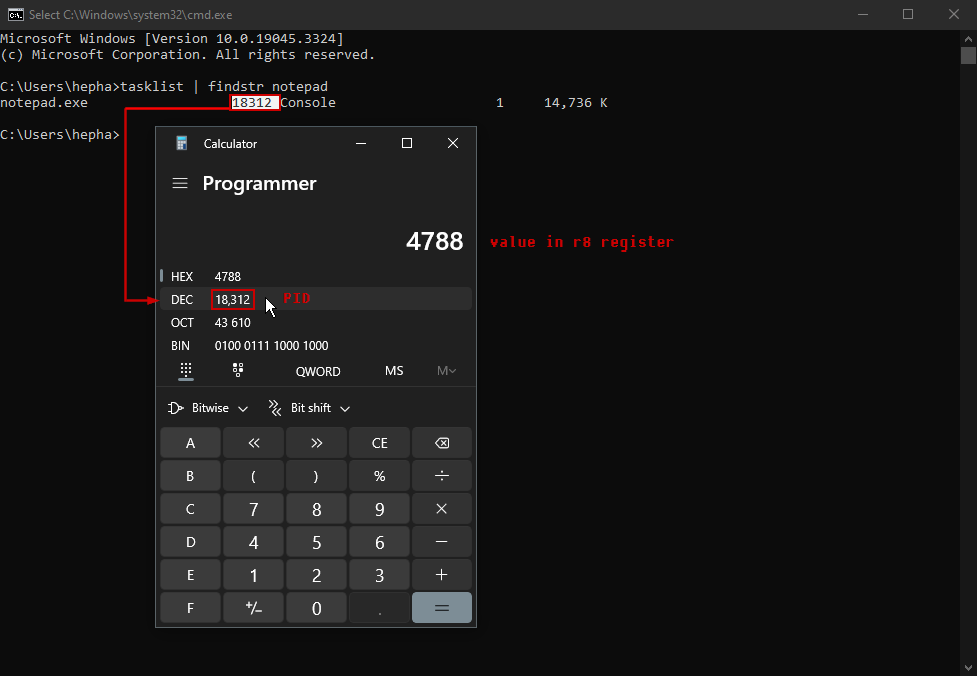Open the memory M dropdown flyout
The image size is (977, 676).
(x=446, y=371)
